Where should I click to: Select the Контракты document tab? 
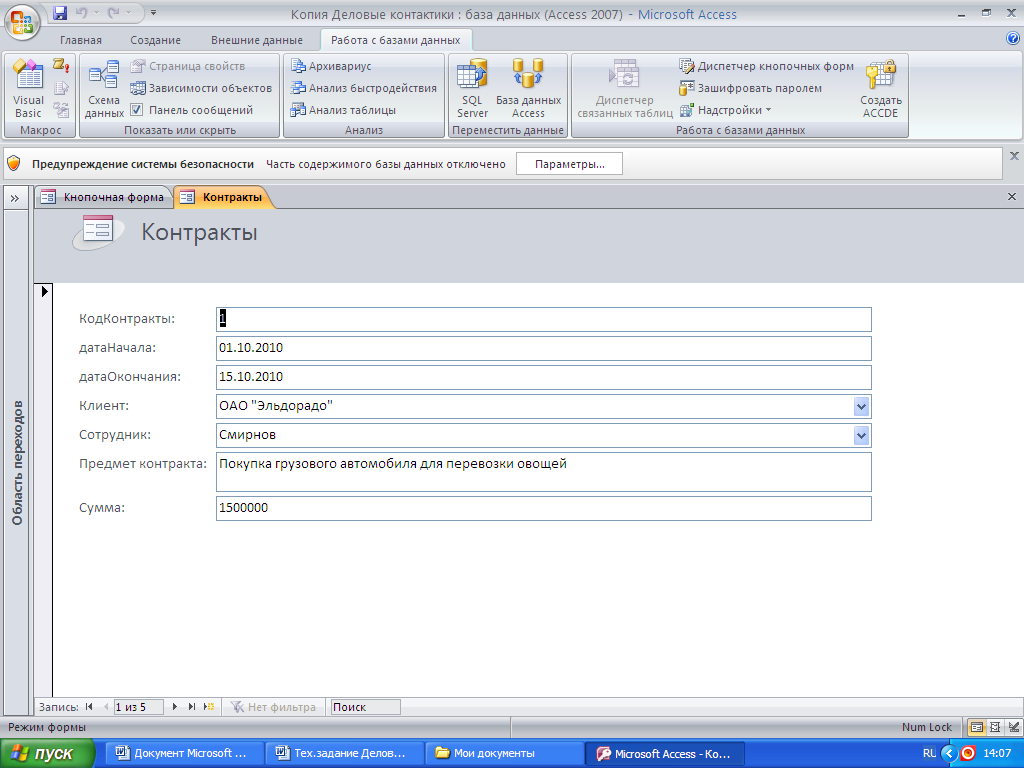(222, 197)
